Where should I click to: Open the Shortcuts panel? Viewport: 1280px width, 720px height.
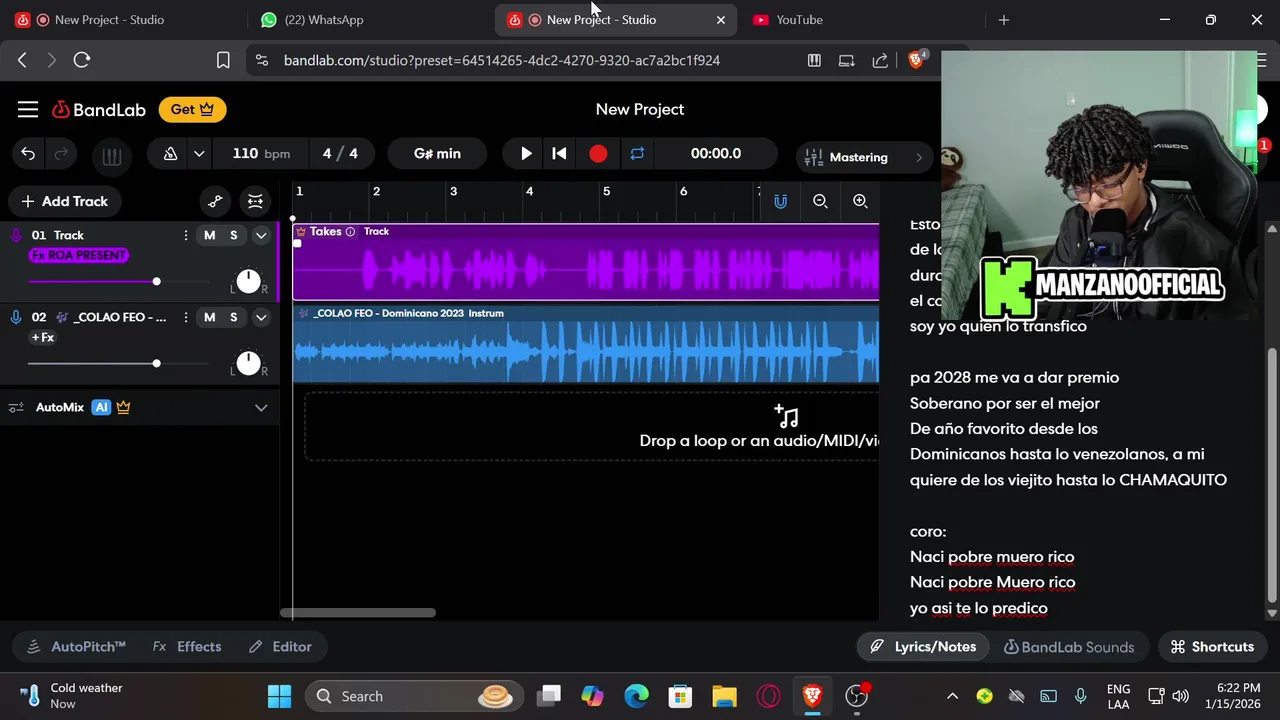pos(1212,646)
